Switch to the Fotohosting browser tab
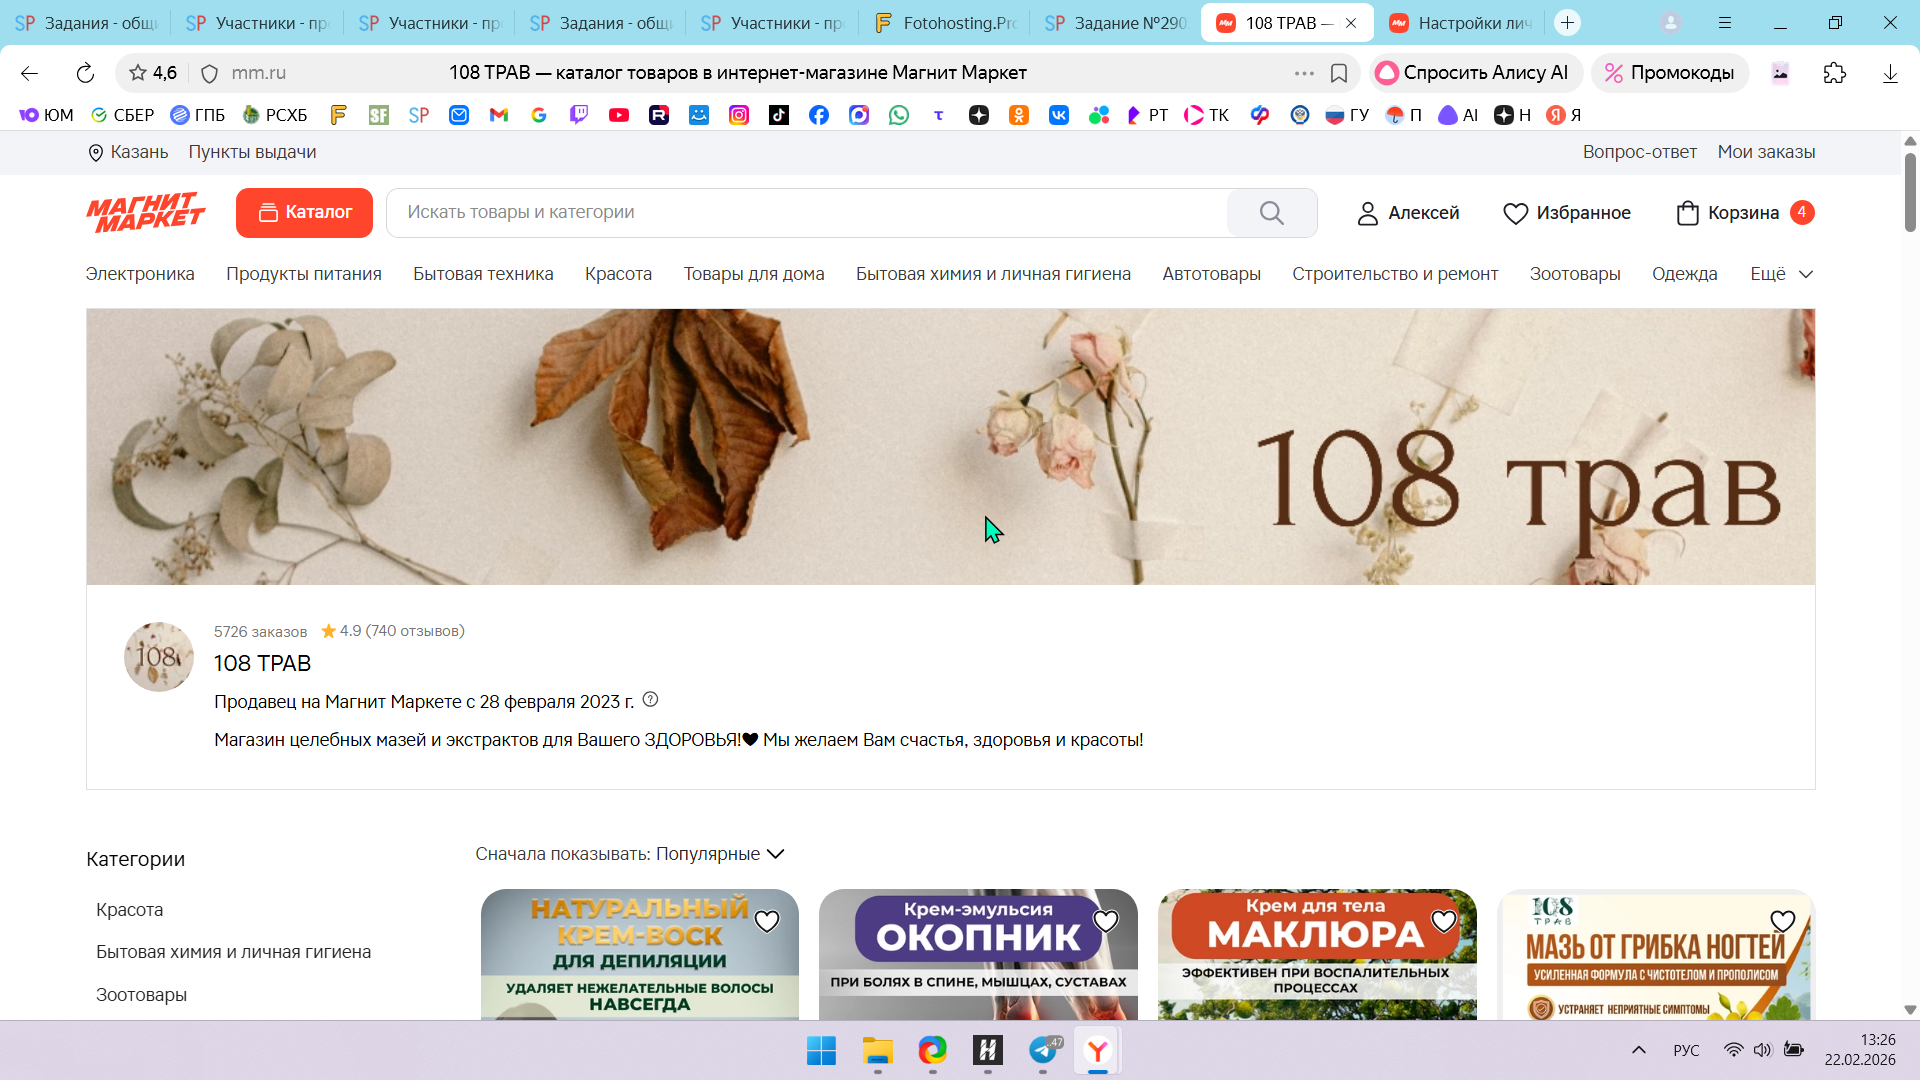Viewport: 1920px width, 1080px height. point(946,23)
